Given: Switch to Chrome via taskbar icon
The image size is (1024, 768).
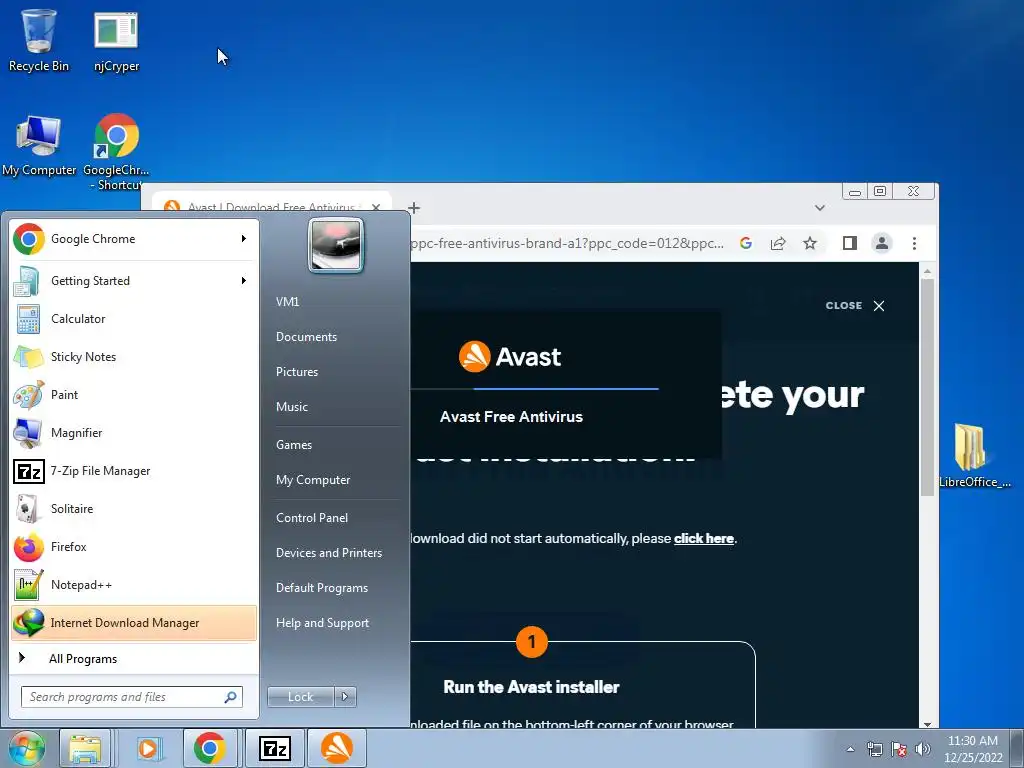Looking at the screenshot, I should tap(210, 748).
